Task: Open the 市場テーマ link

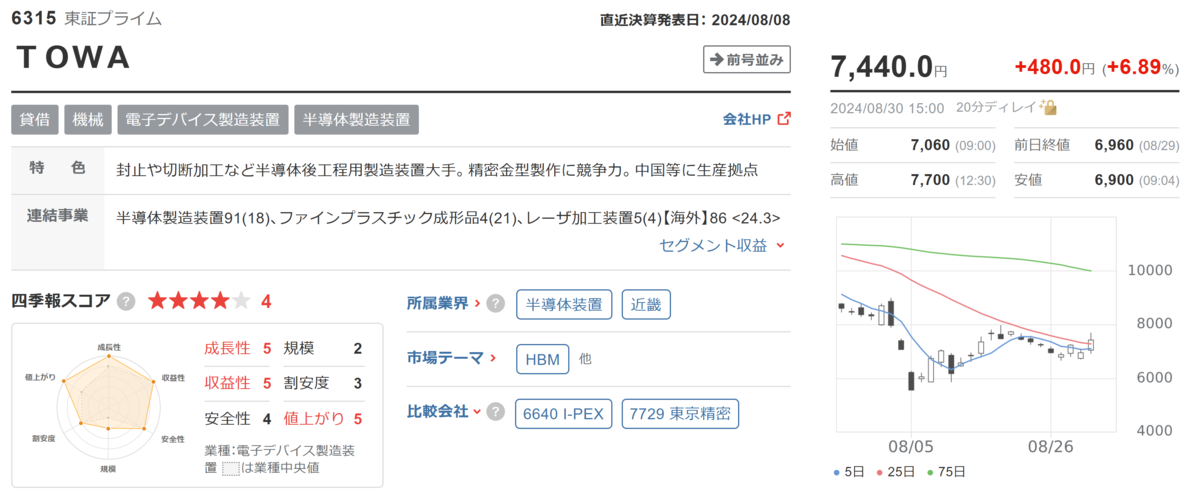Action: pyautogui.click(x=452, y=357)
